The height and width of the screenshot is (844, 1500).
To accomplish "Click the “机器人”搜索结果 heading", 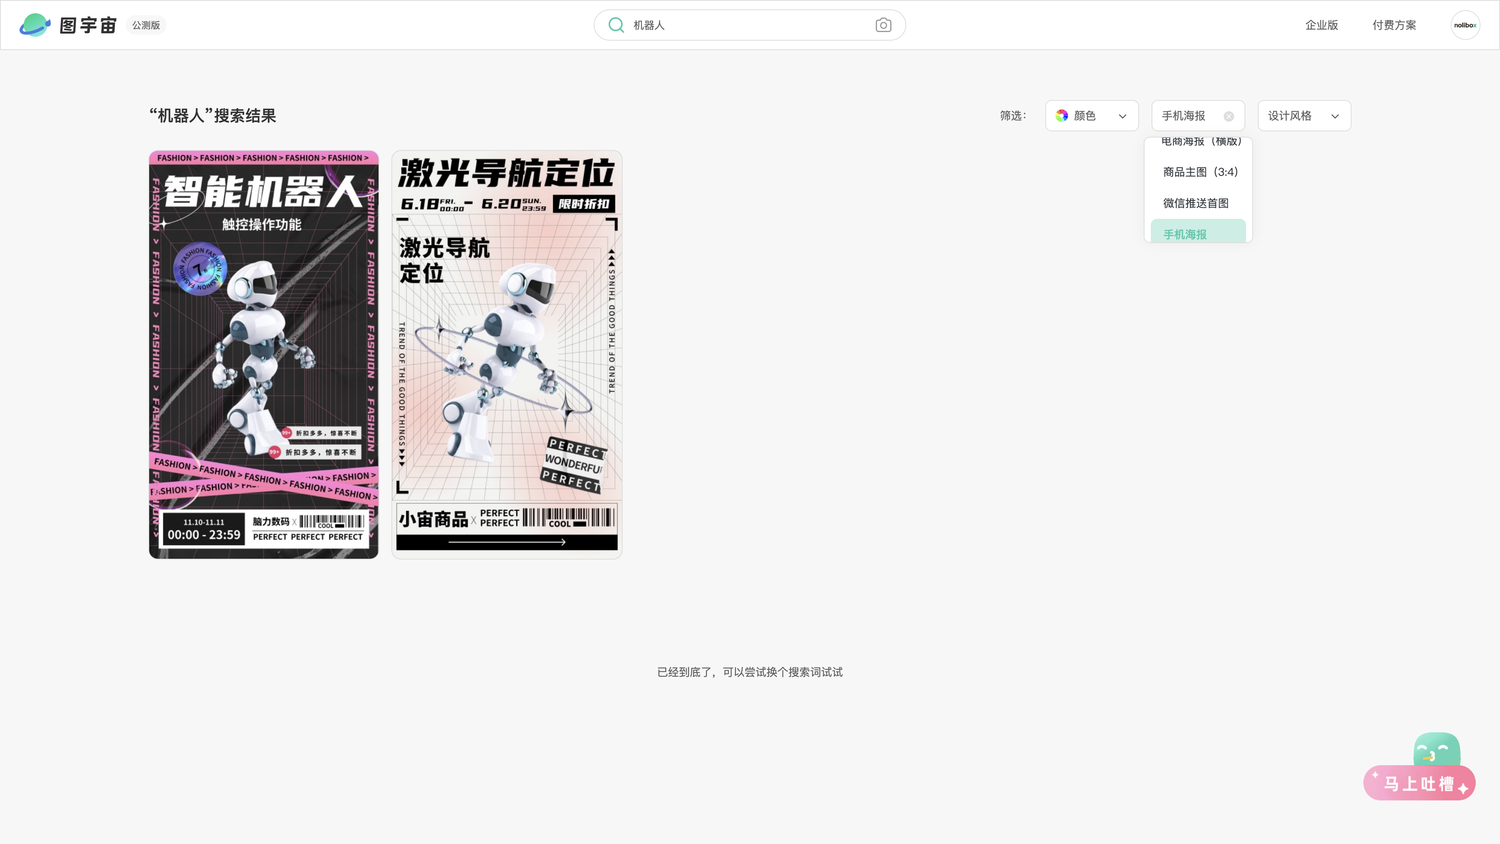I will (213, 116).
